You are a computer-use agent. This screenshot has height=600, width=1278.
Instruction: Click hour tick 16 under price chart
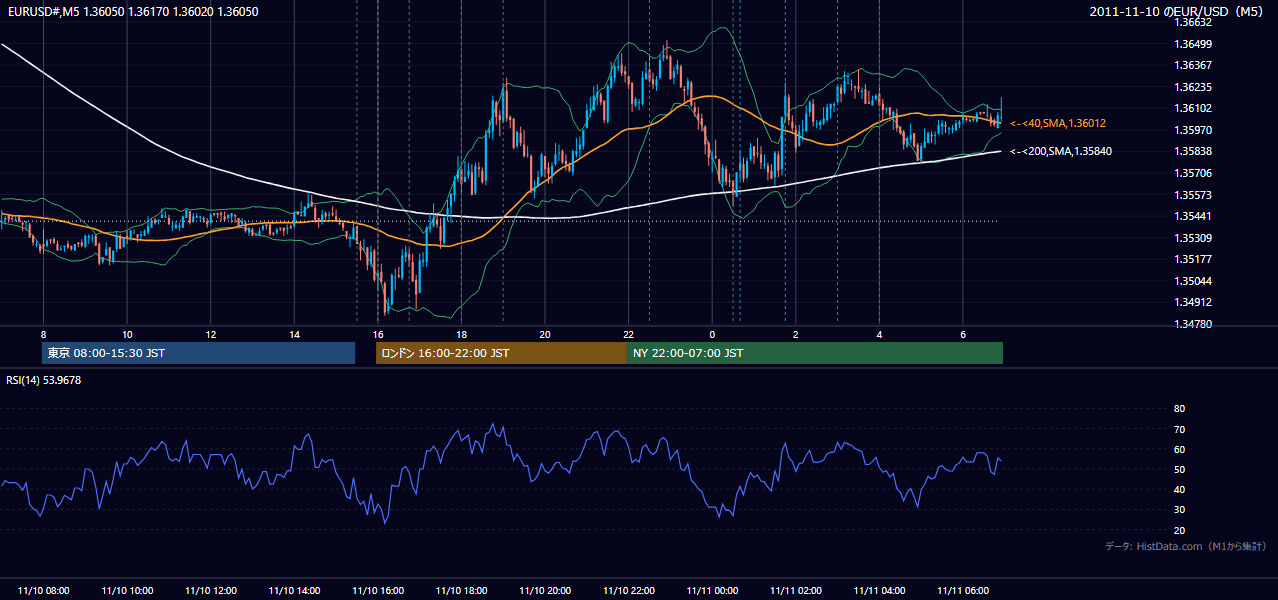click(378, 334)
